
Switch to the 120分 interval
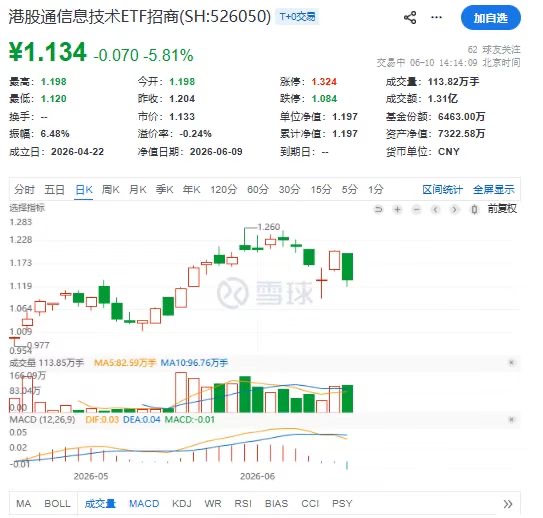click(x=224, y=189)
